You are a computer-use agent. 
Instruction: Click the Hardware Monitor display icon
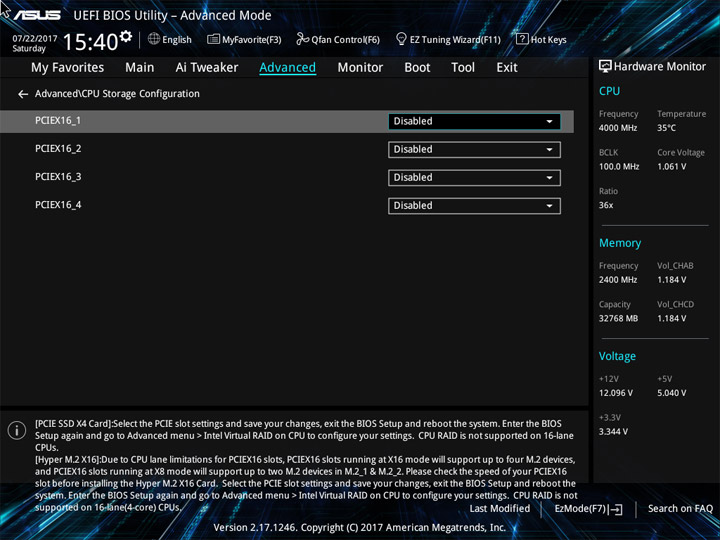pos(605,67)
